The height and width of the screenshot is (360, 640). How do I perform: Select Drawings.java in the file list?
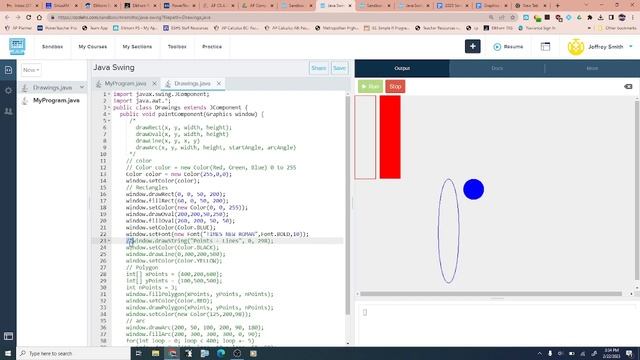pos(52,88)
